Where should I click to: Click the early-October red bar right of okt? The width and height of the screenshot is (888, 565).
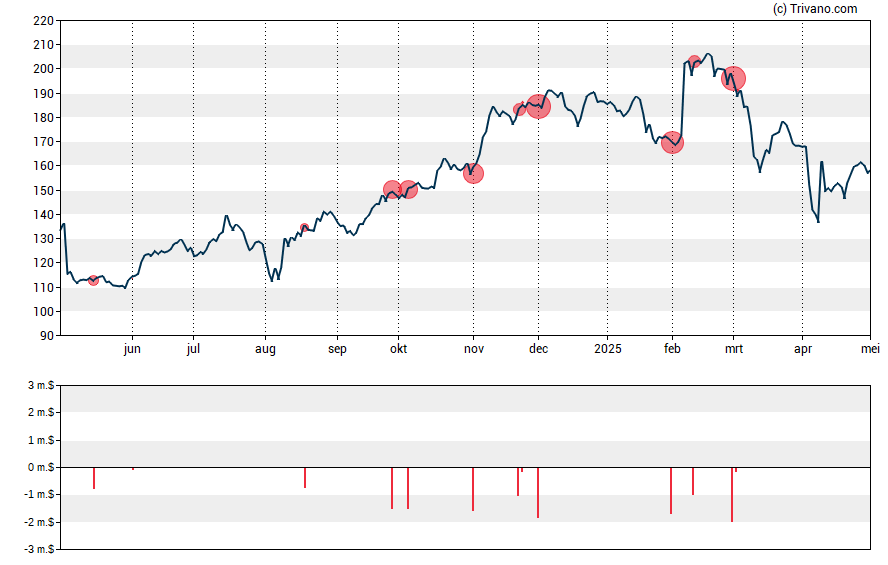pos(408,488)
